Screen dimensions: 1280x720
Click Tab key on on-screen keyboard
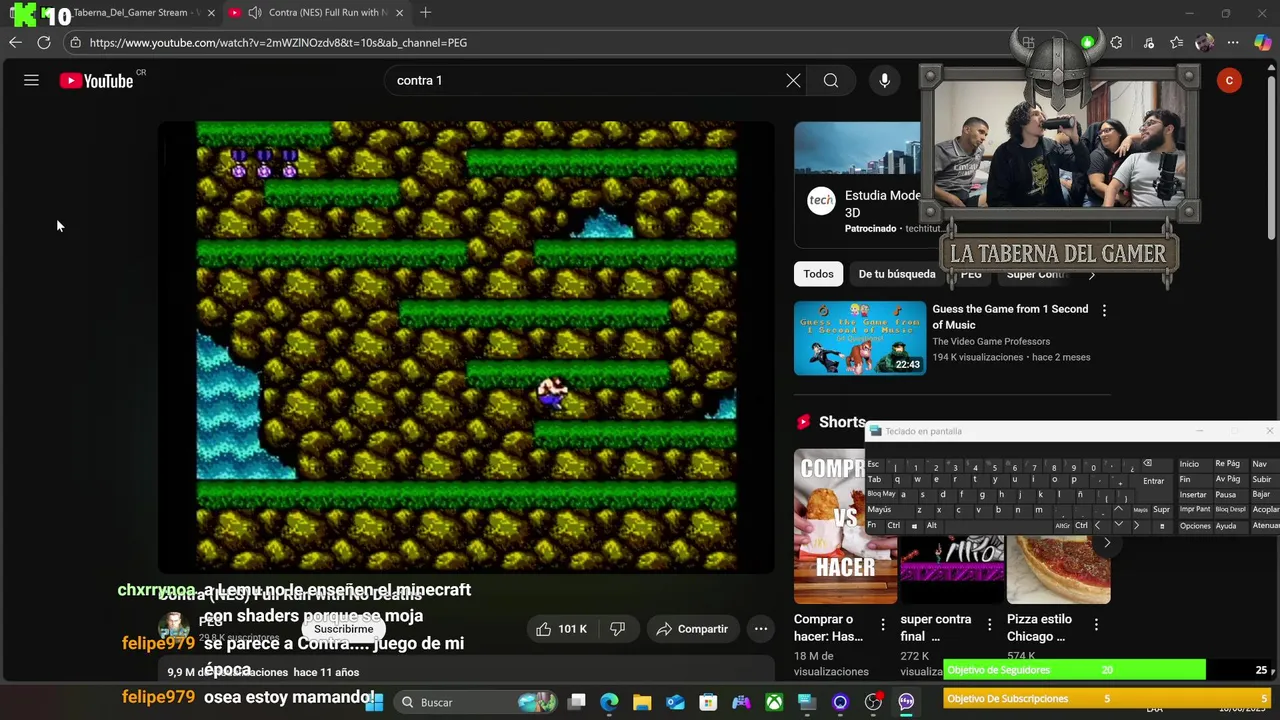click(876, 479)
